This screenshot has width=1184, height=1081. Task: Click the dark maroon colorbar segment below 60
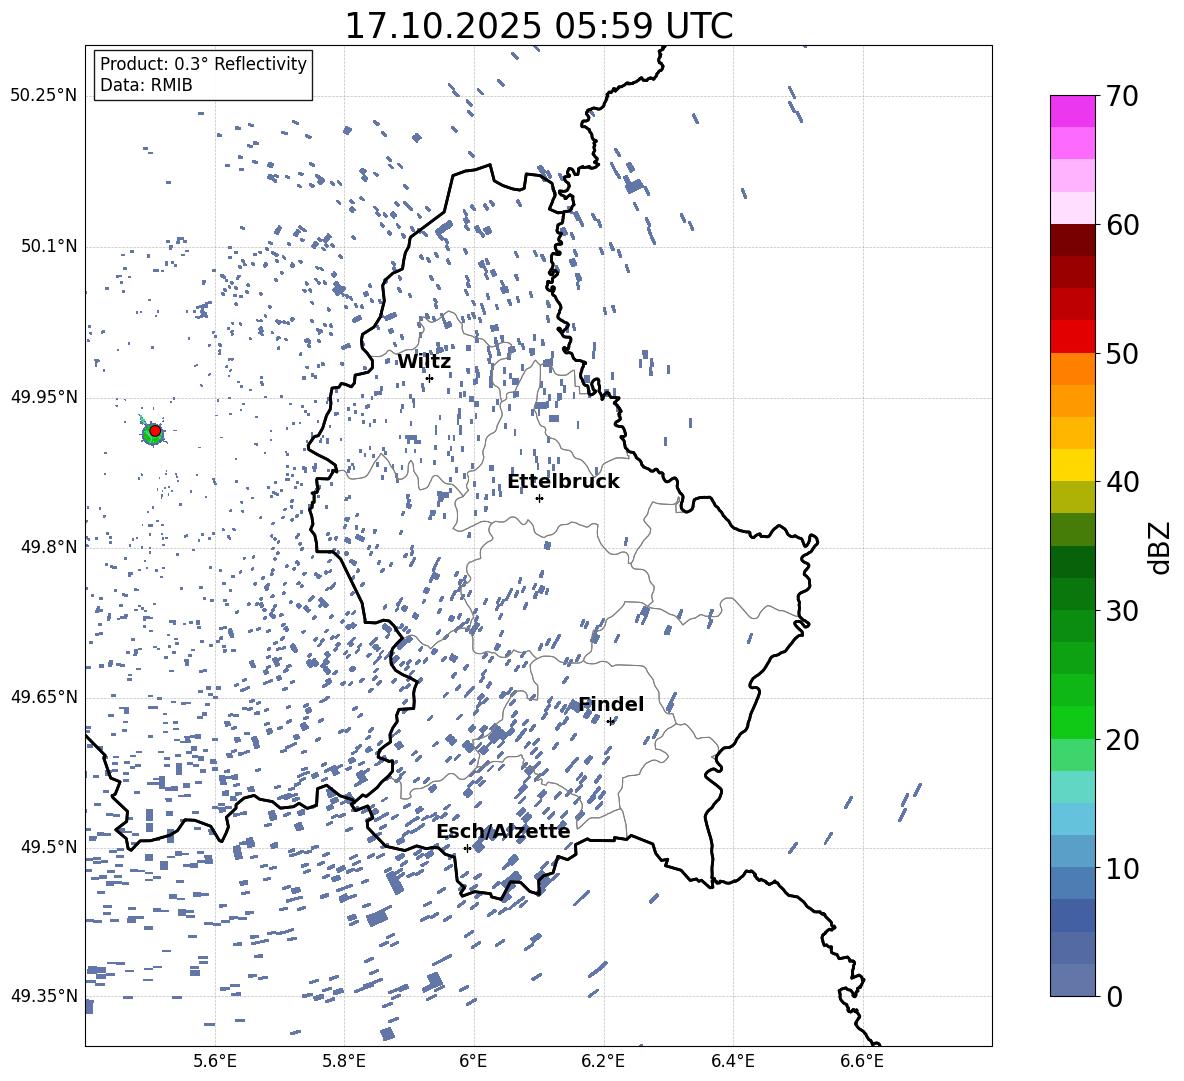[x=1073, y=240]
